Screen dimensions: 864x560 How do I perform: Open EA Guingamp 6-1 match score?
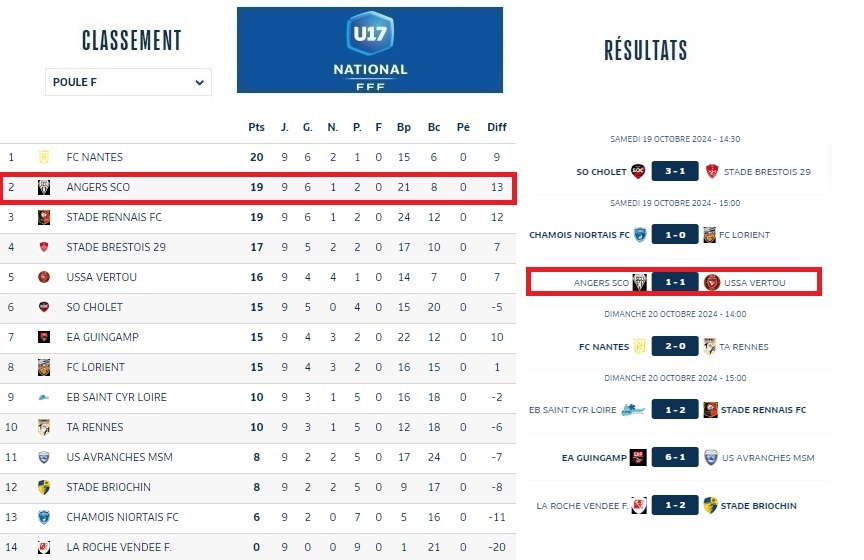(675, 458)
